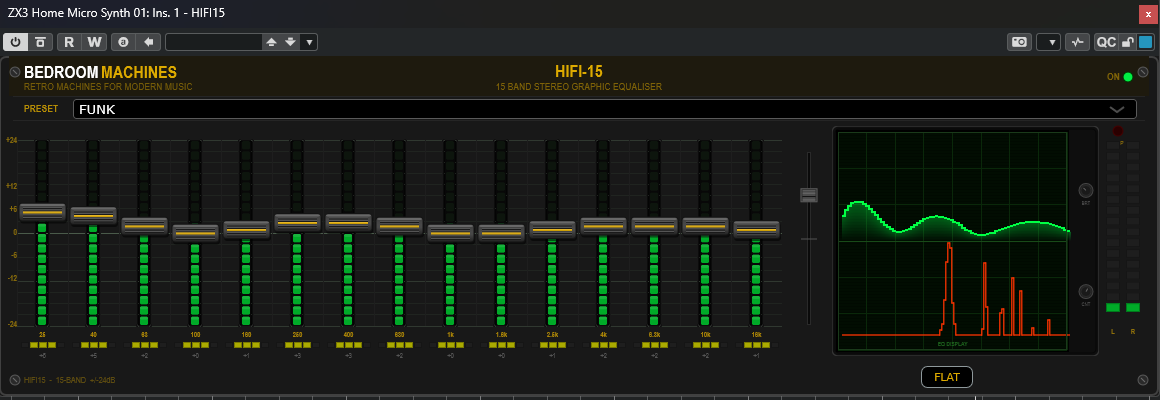Click the HIFI-15 title text

(579, 72)
